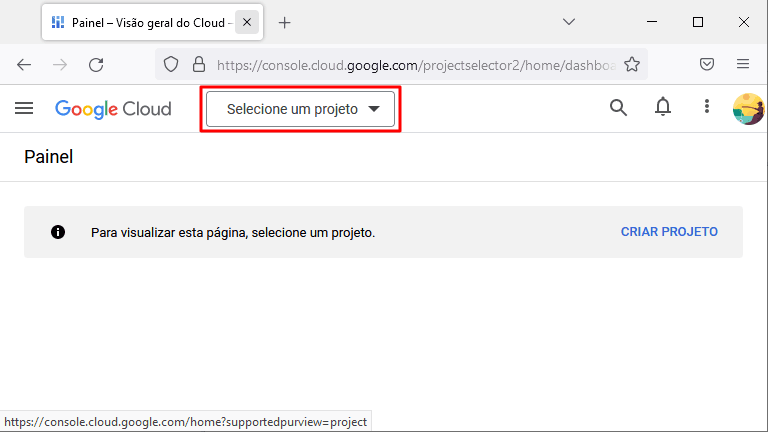Reload the page with the refresh icon
The image size is (768, 432).
point(96,65)
